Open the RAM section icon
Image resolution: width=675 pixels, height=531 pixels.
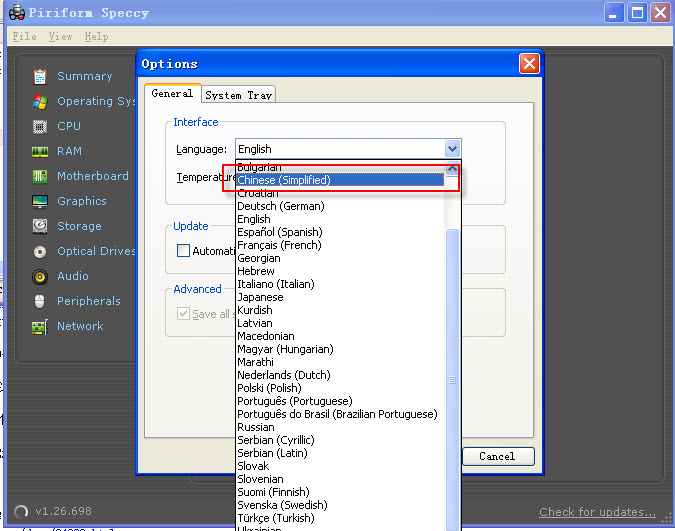tap(40, 151)
